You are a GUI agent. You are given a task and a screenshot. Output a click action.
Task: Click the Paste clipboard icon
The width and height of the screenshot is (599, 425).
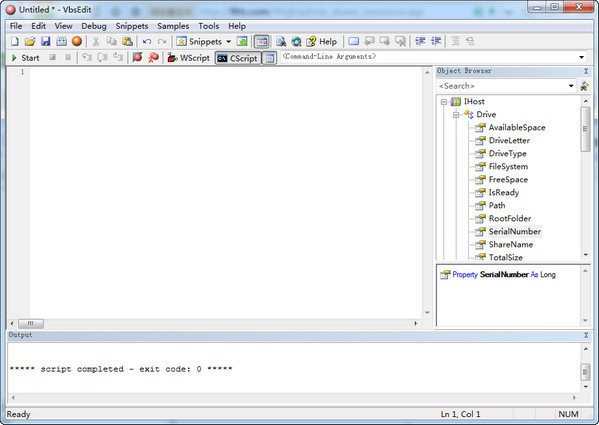coord(127,41)
